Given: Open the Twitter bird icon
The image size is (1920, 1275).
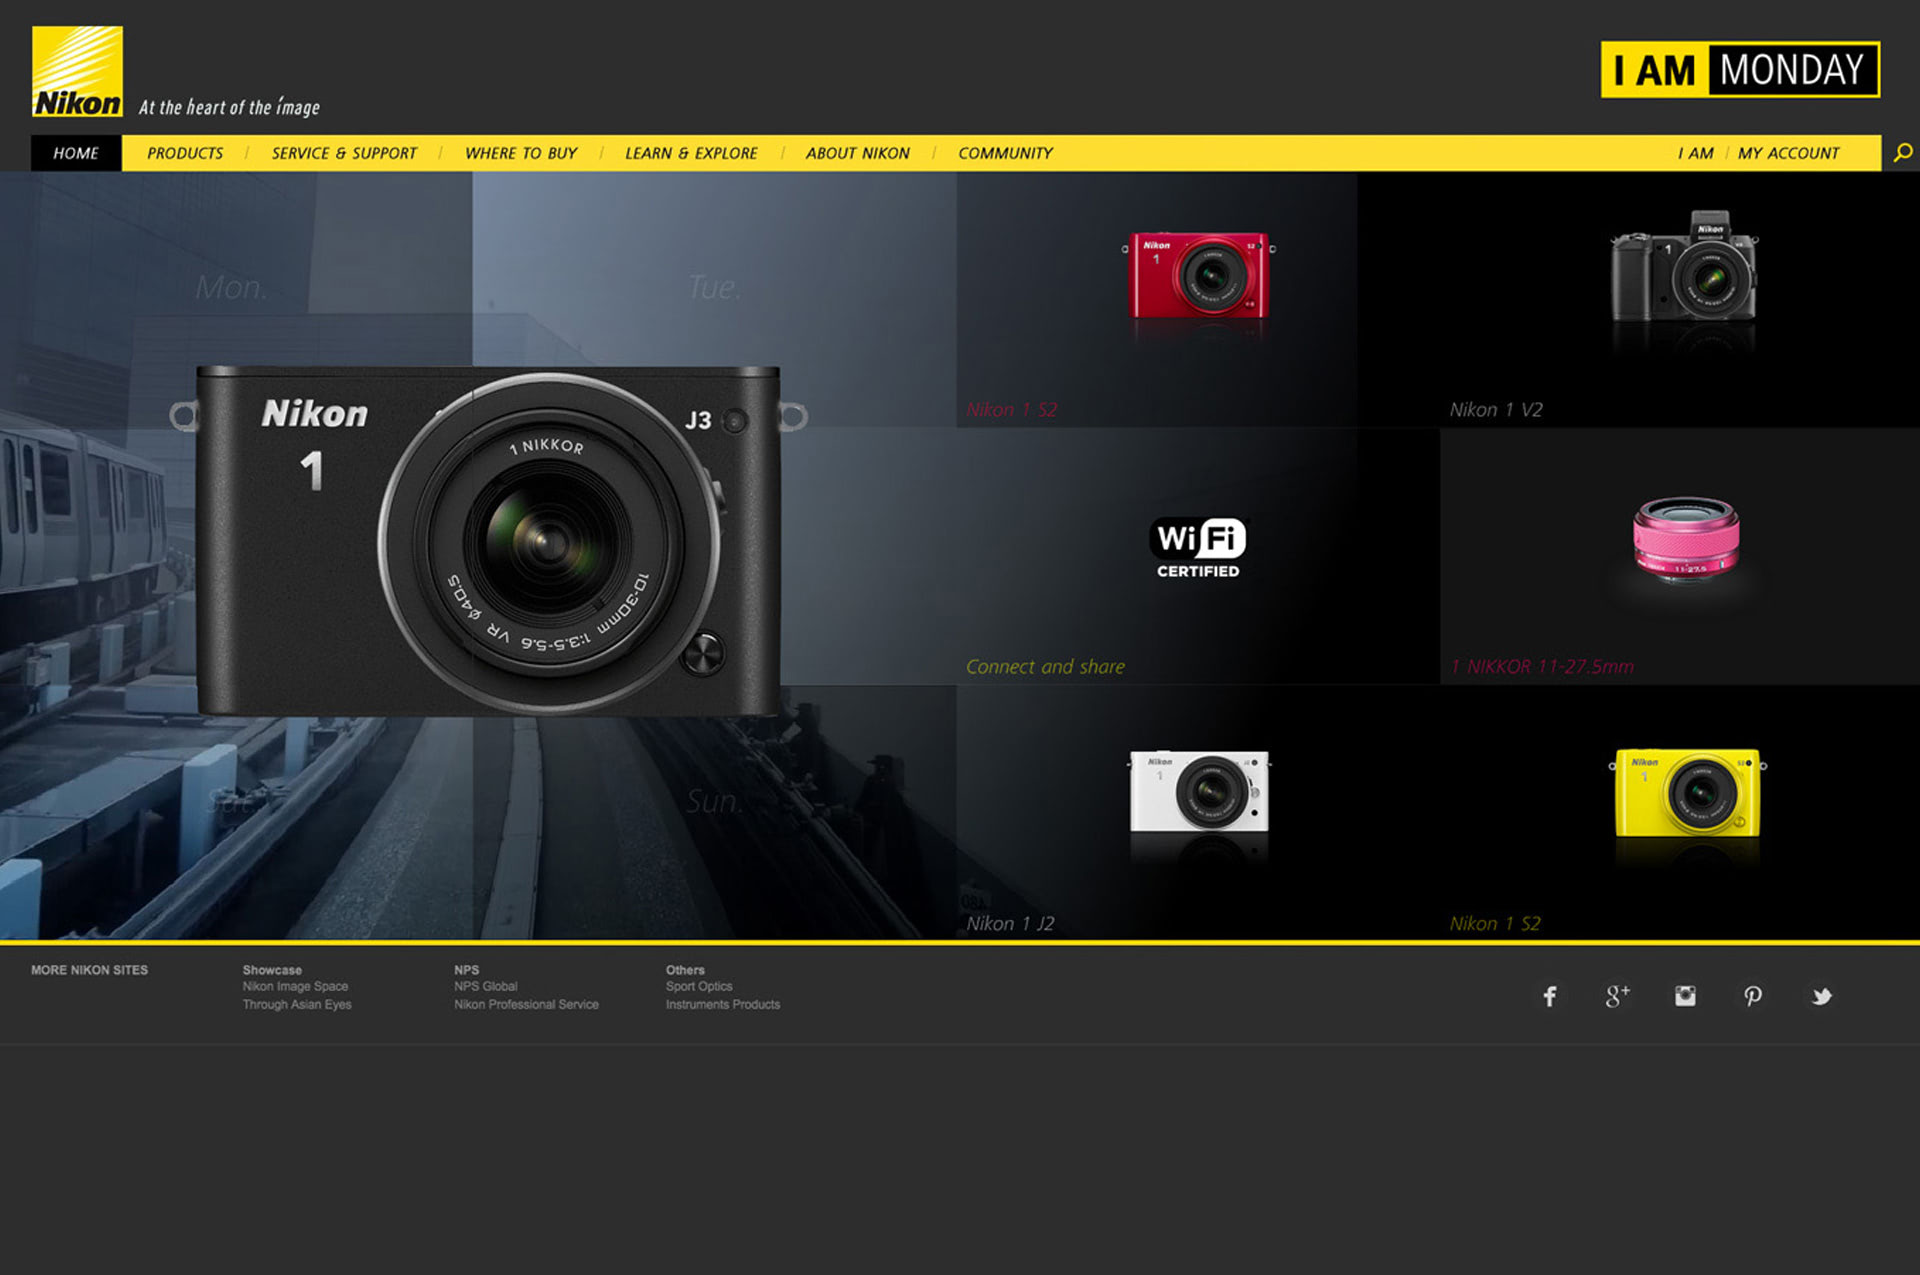Looking at the screenshot, I should click(1821, 996).
